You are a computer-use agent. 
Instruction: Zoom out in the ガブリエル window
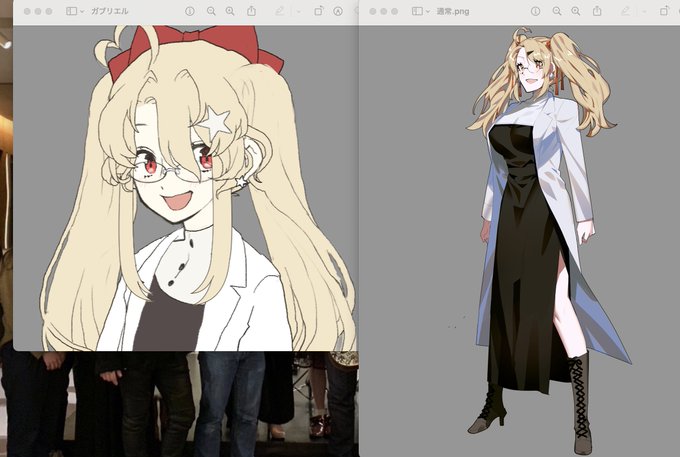coord(211,12)
